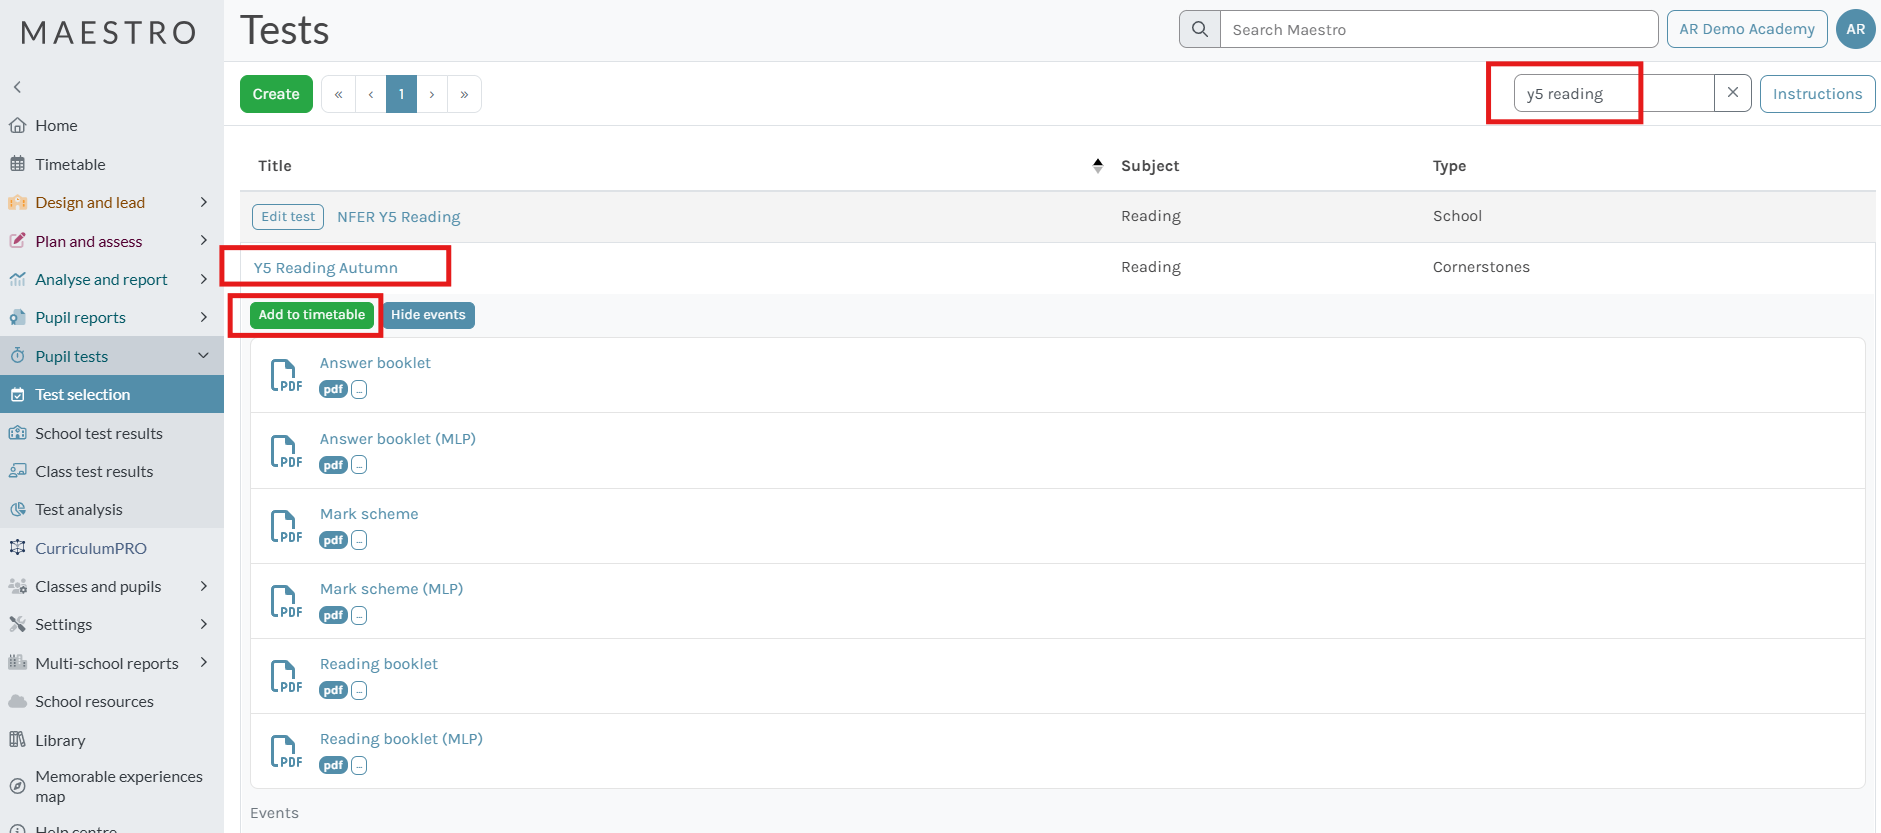The height and width of the screenshot is (833, 1881).
Task: Click the Answer booklet PDF file icon
Action: (286, 376)
